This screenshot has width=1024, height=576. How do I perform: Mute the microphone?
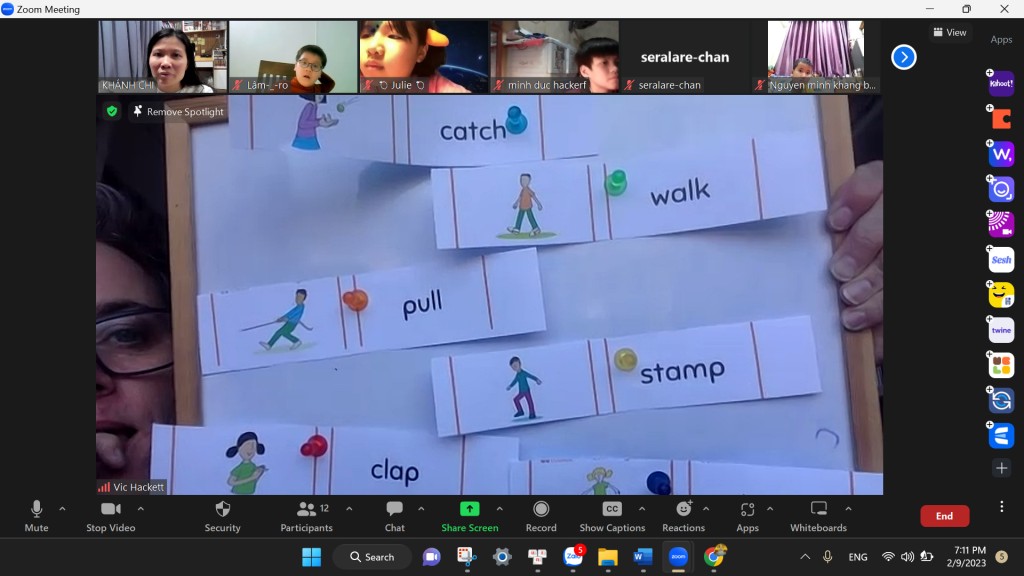(x=36, y=516)
